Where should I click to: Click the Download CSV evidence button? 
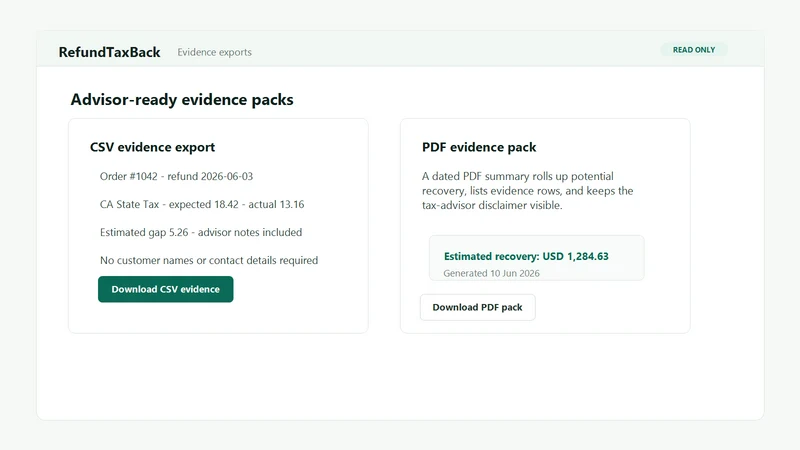[165, 289]
